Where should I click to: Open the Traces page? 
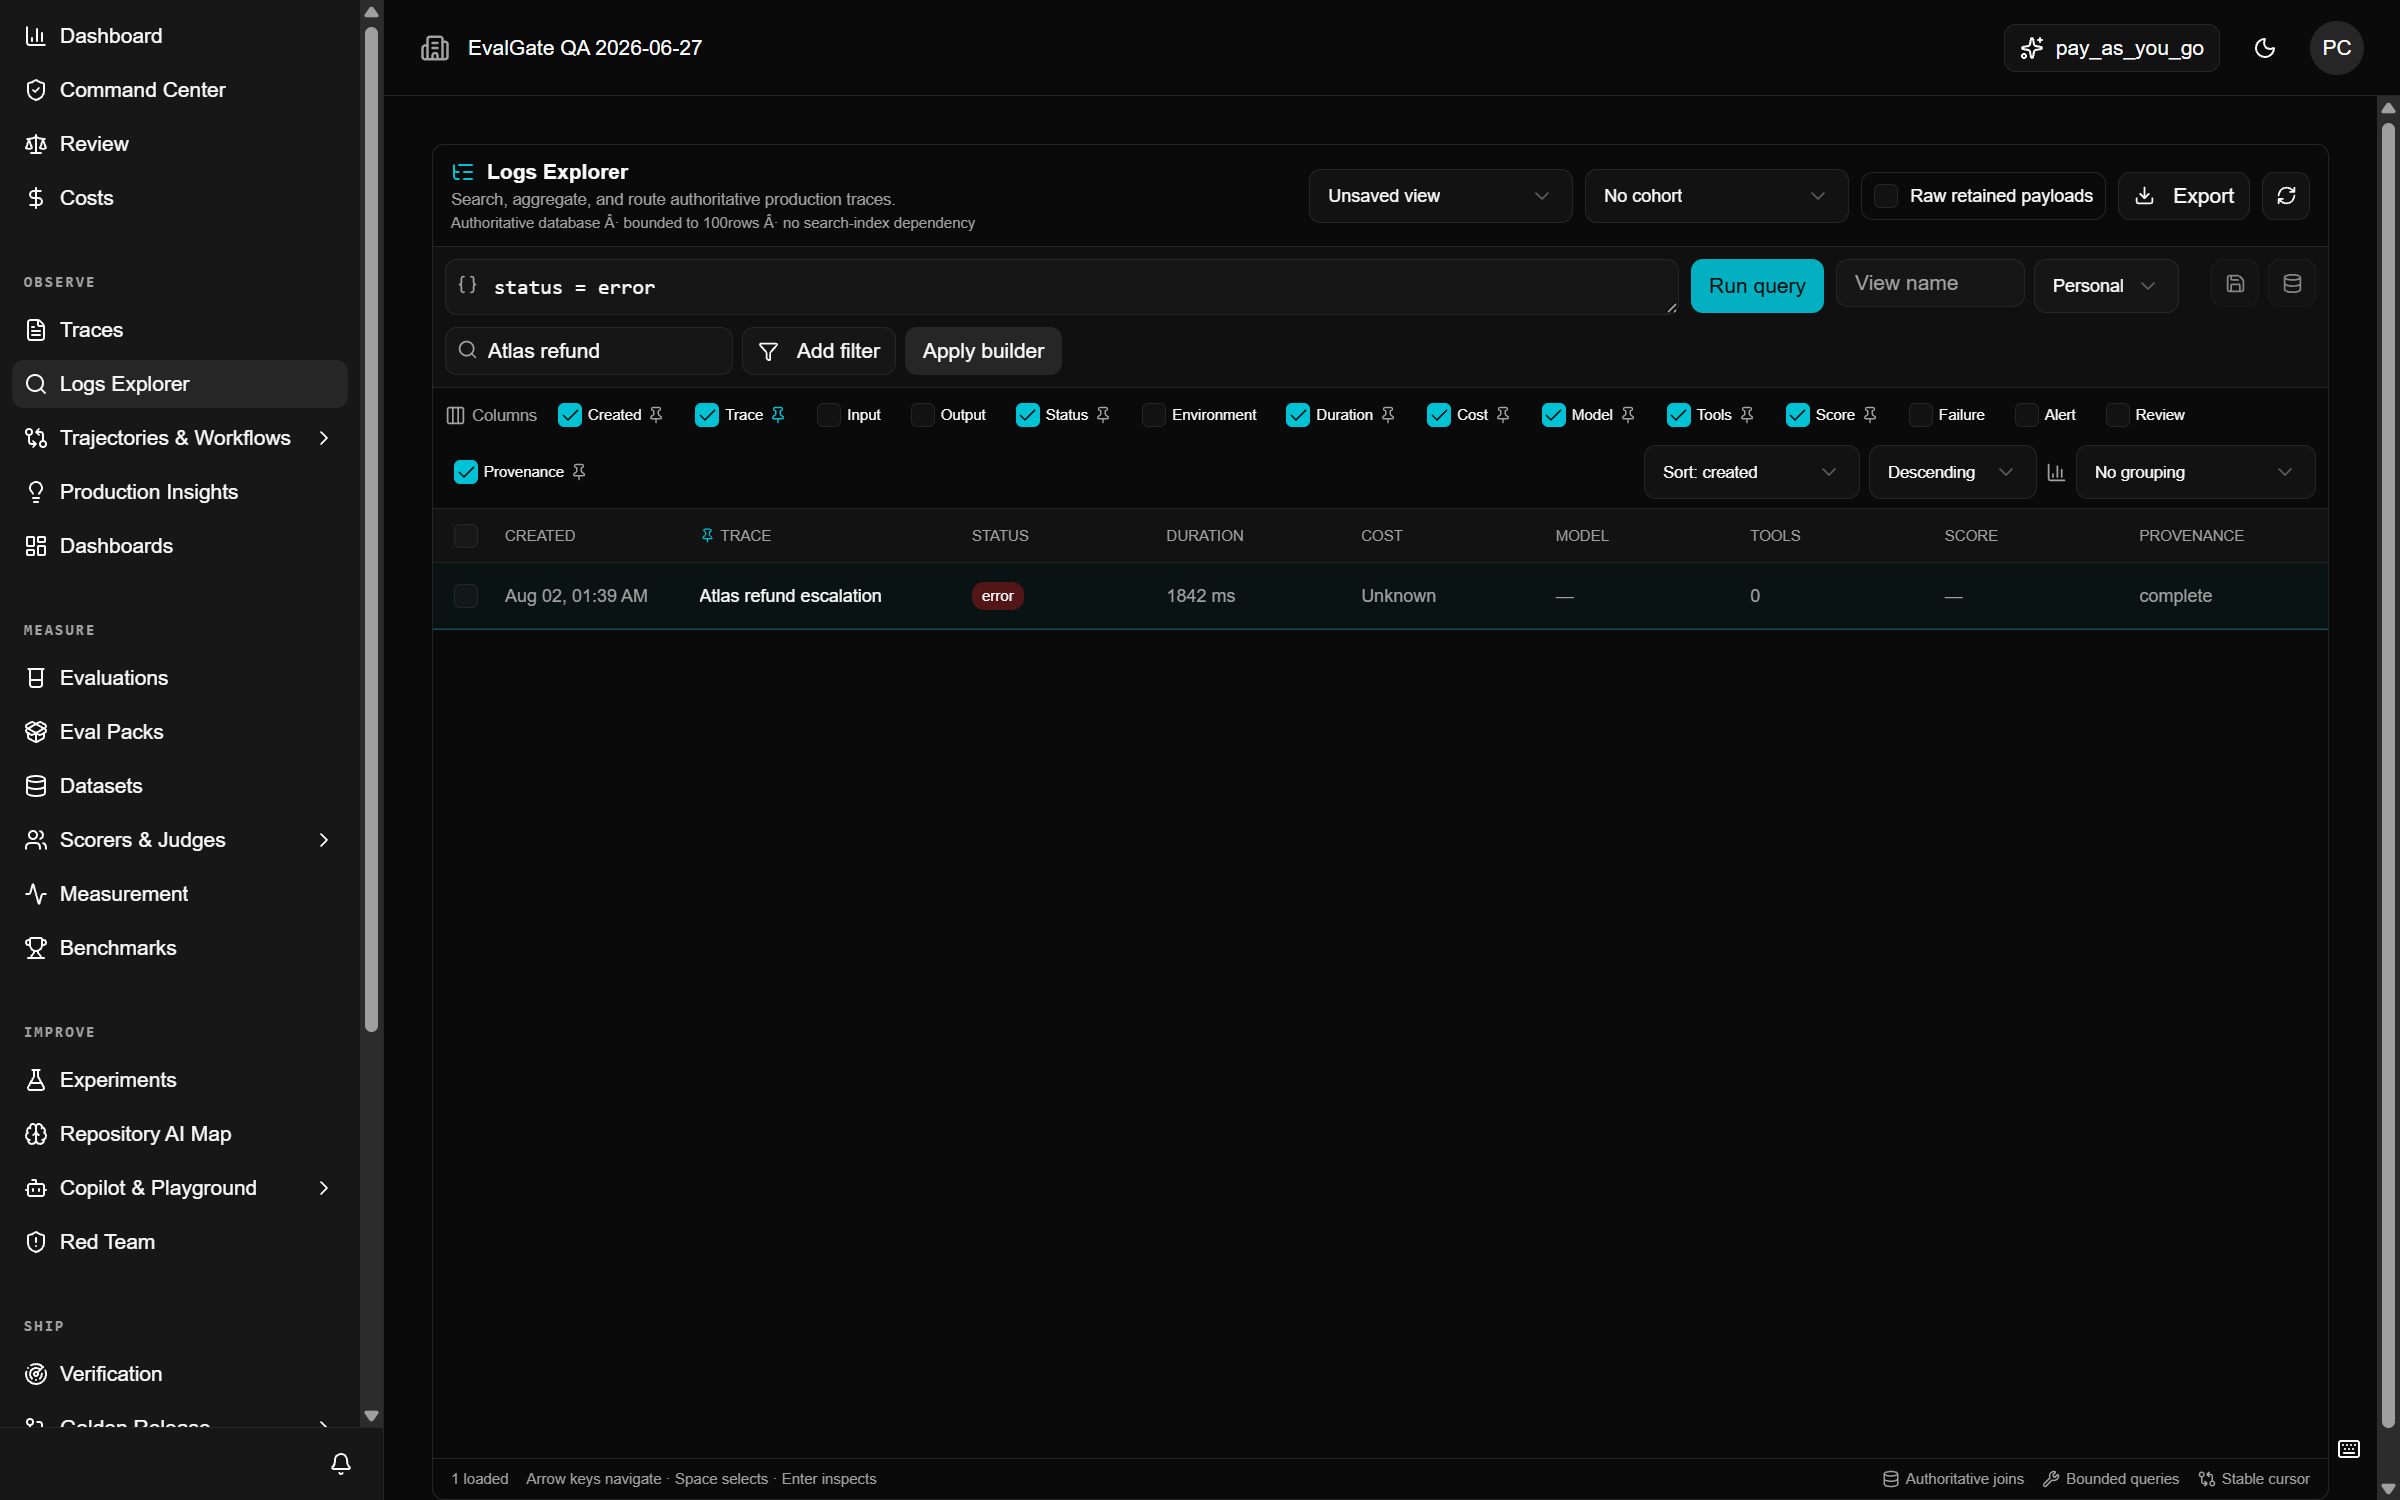pyautogui.click(x=180, y=330)
